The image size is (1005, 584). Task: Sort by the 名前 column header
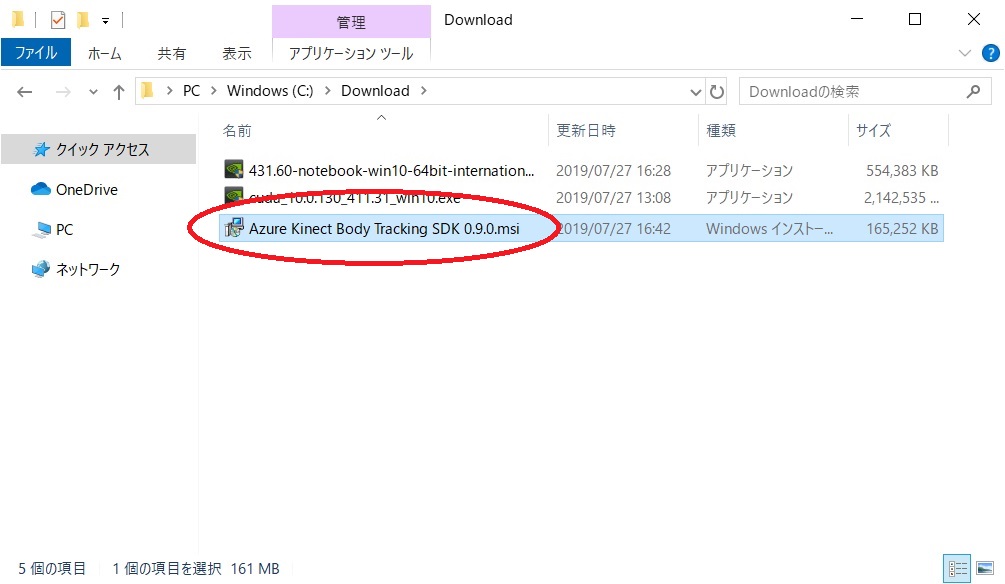pos(237,131)
